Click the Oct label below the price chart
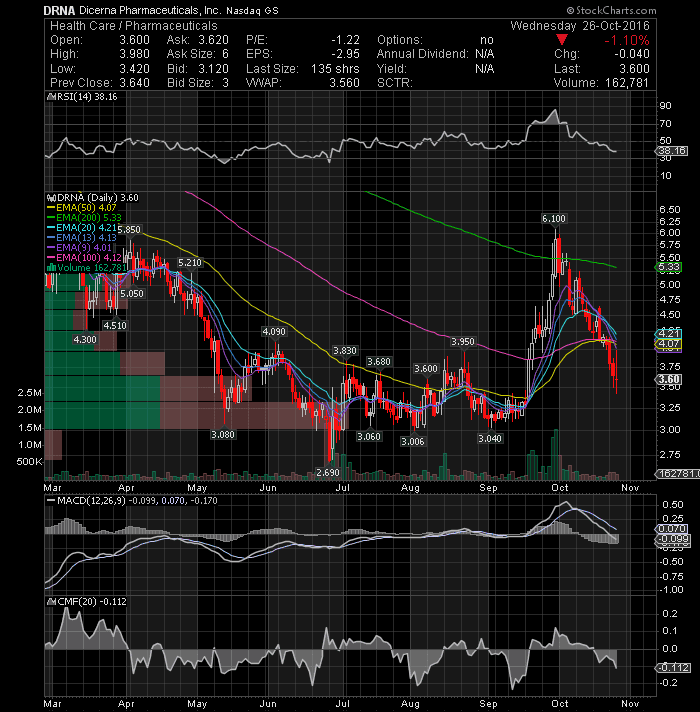This screenshot has height=712, width=700. pyautogui.click(x=560, y=488)
